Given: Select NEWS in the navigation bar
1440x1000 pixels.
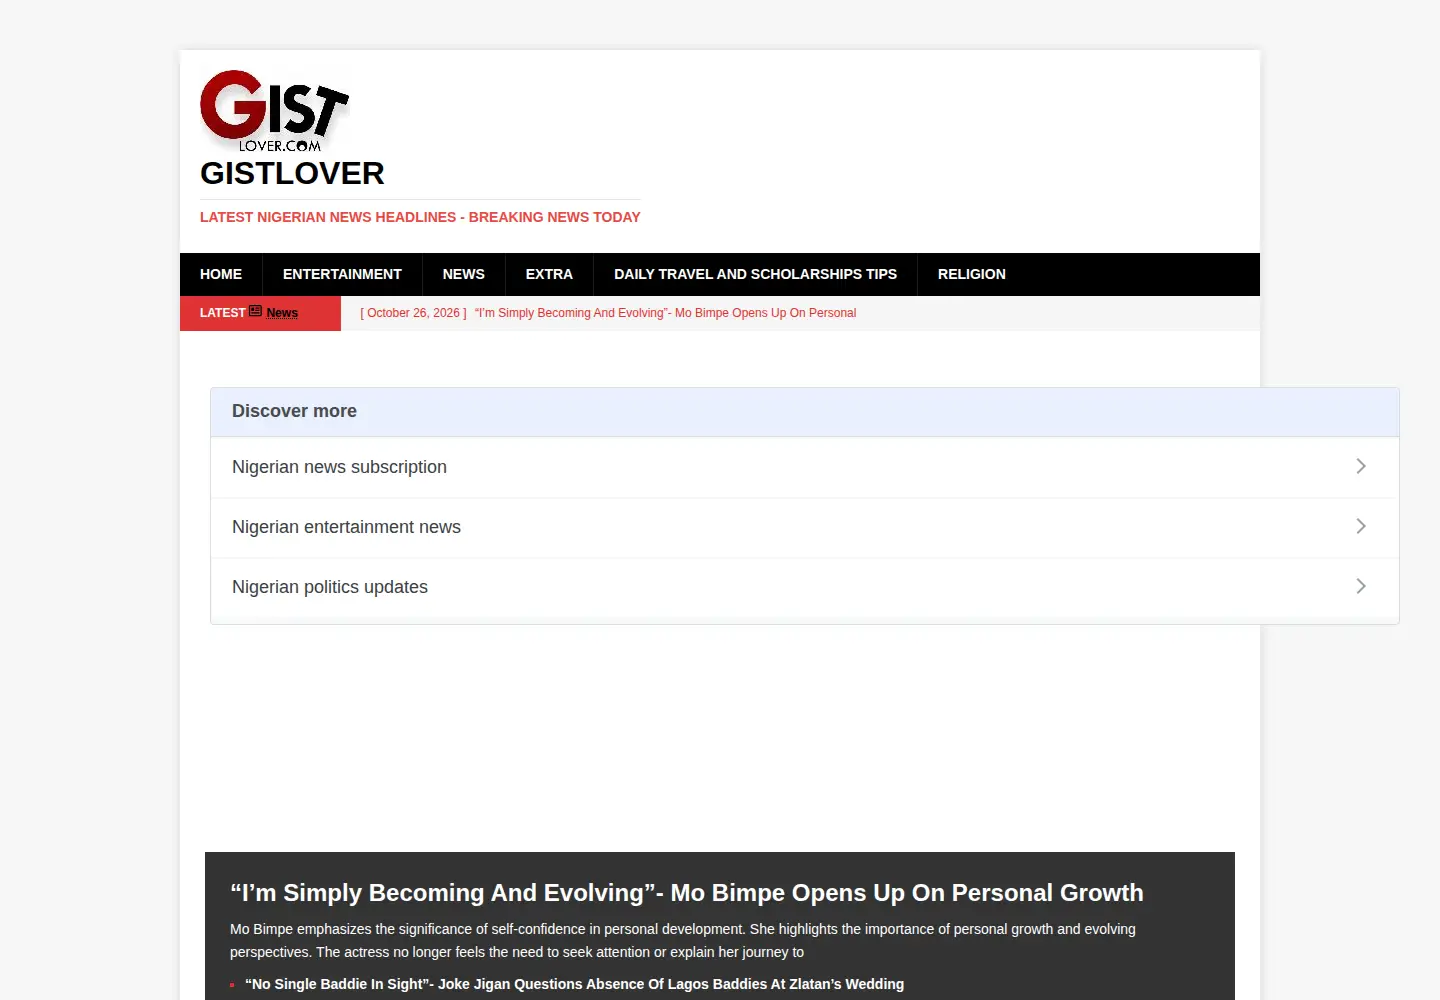Looking at the screenshot, I should tap(464, 274).
